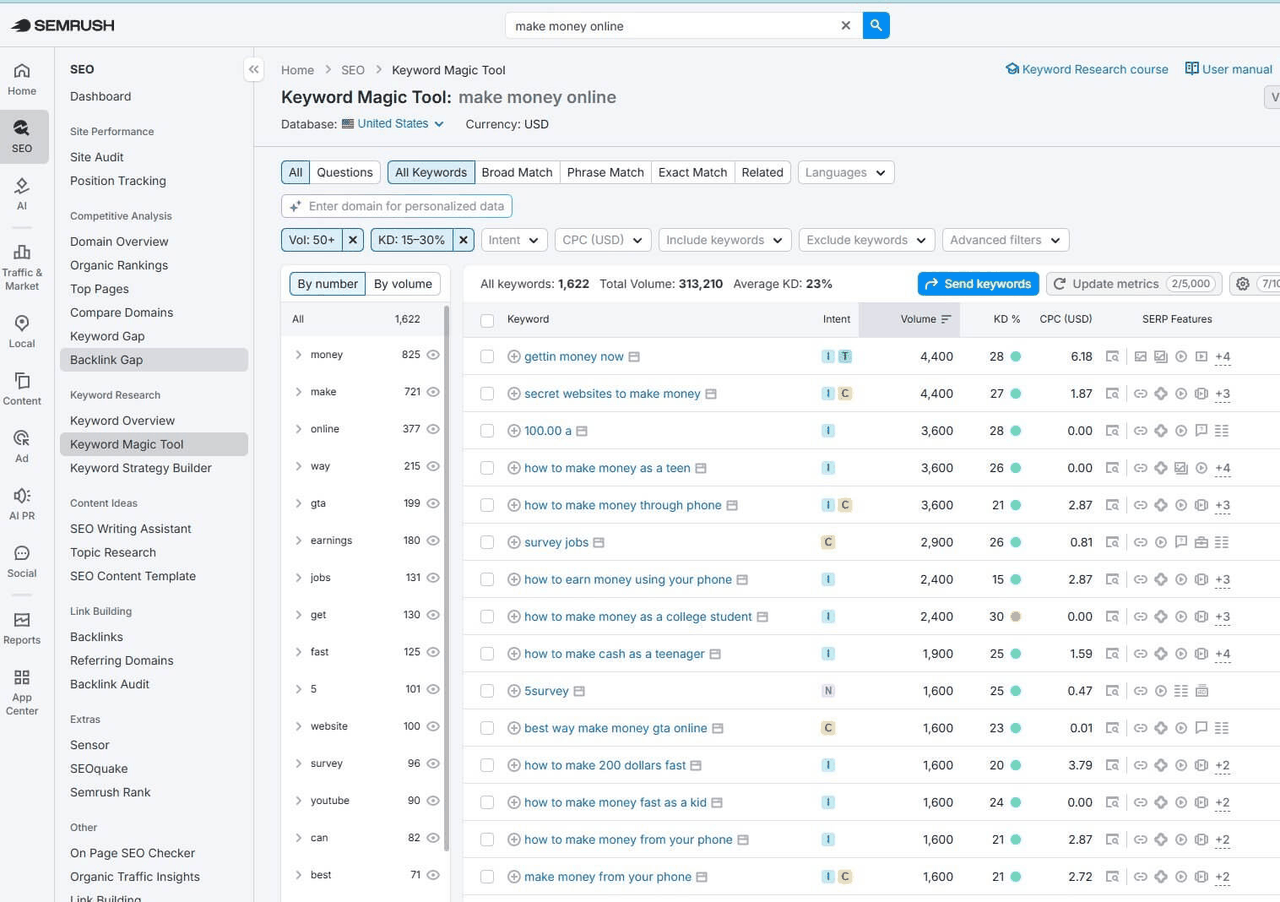Open the Ad sidebar section
1280x902 pixels.
(22, 446)
